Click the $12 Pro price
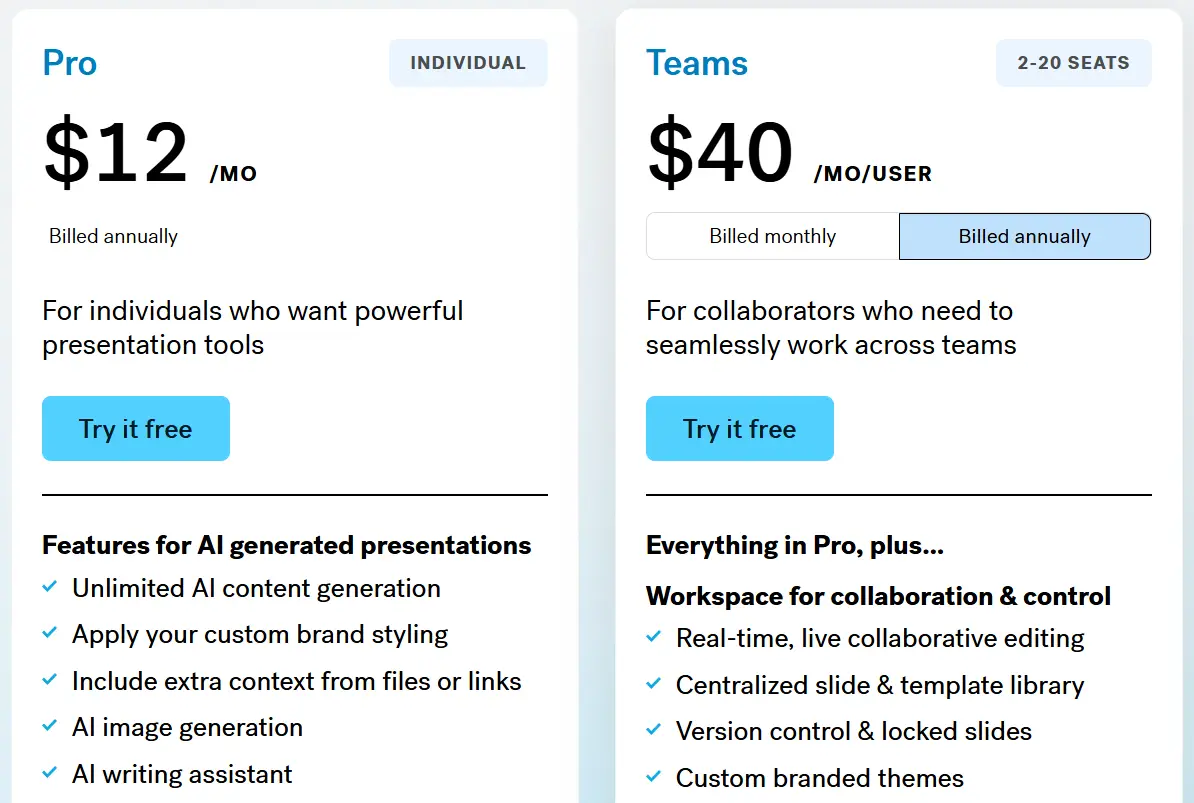 [116, 153]
